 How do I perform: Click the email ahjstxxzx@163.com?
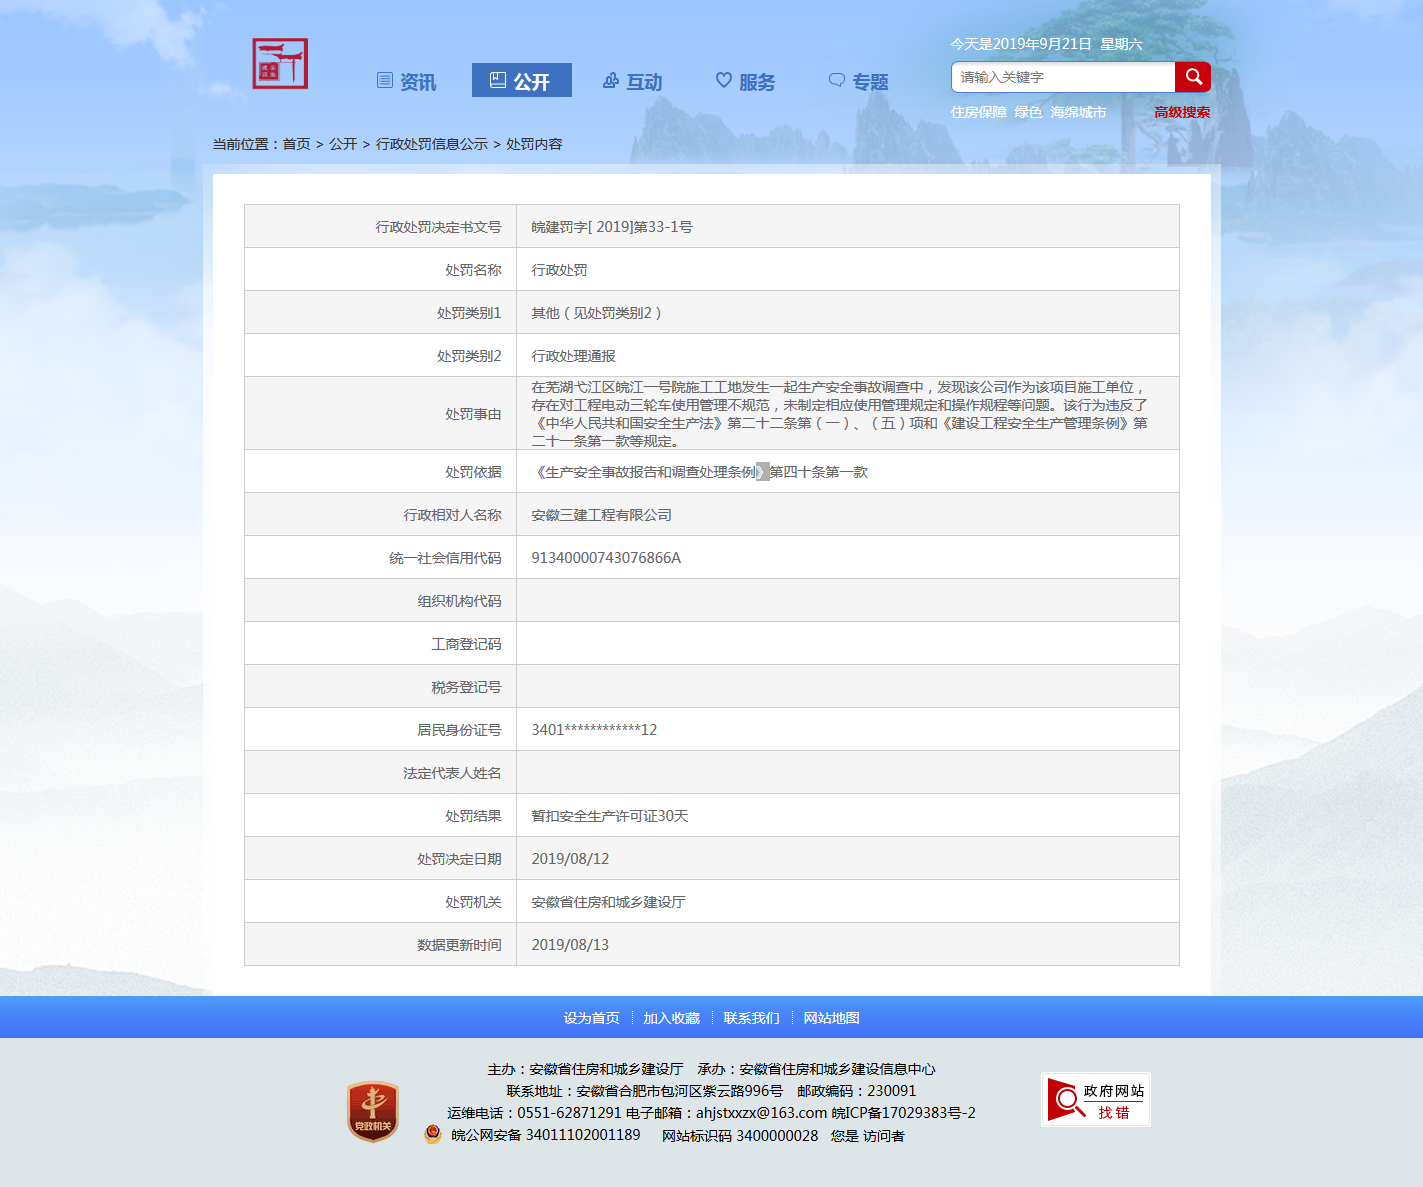[x=762, y=1113]
